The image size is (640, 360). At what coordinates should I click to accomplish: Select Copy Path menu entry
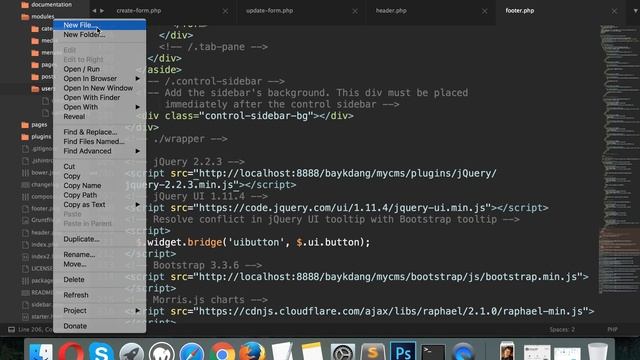[100, 195]
